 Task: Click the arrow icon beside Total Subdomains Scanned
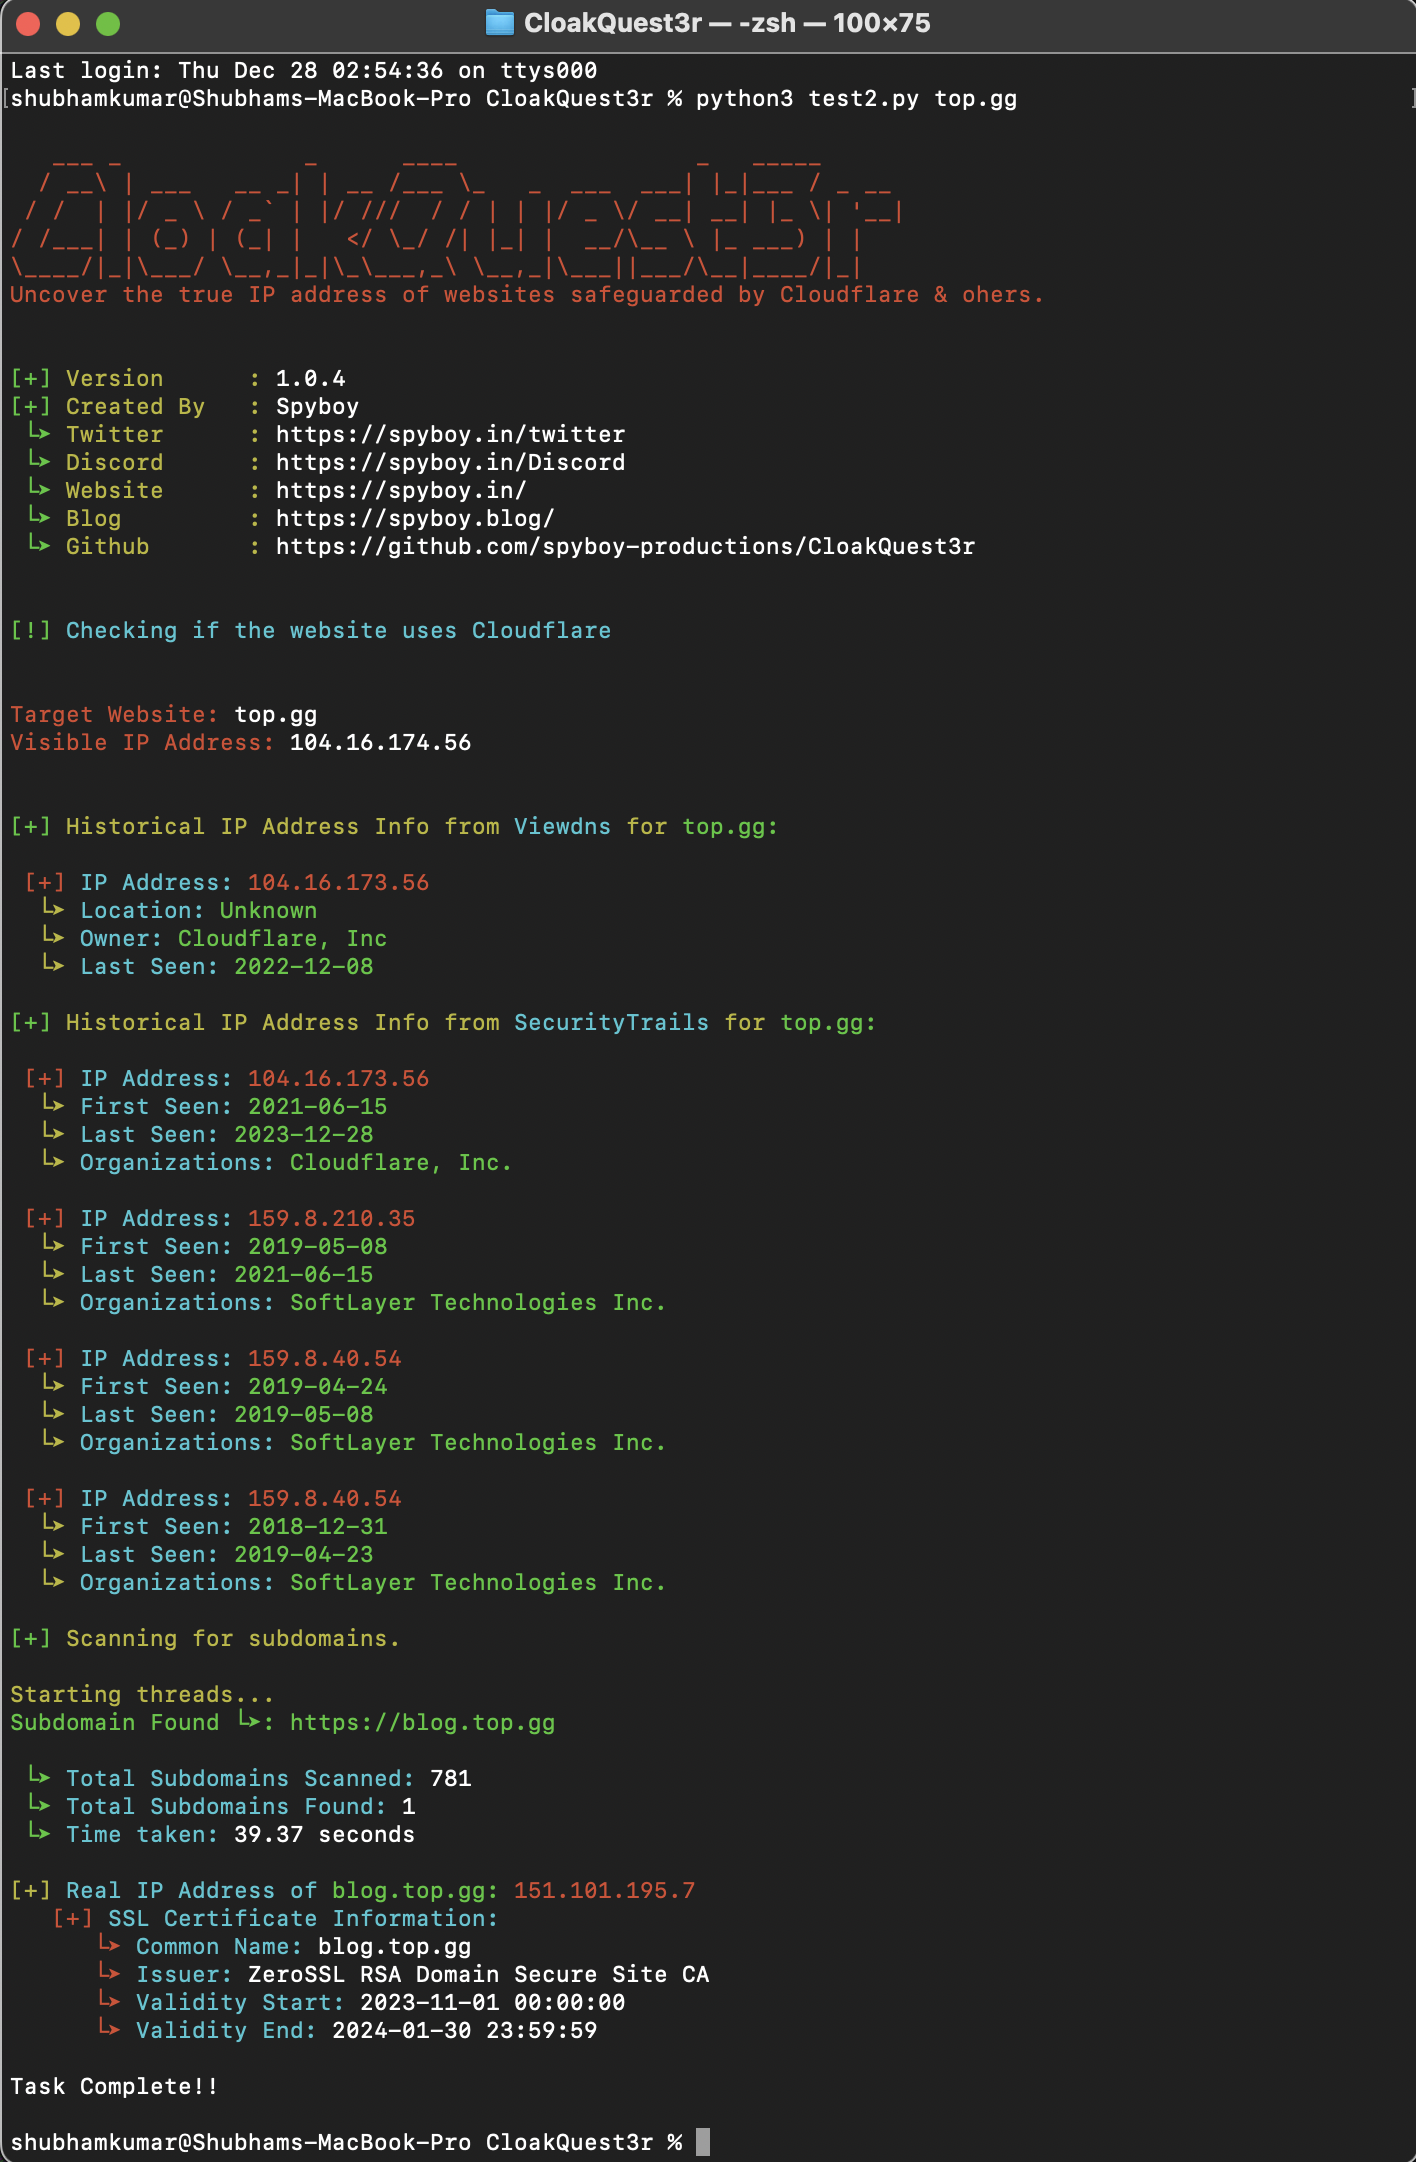coord(39,1776)
